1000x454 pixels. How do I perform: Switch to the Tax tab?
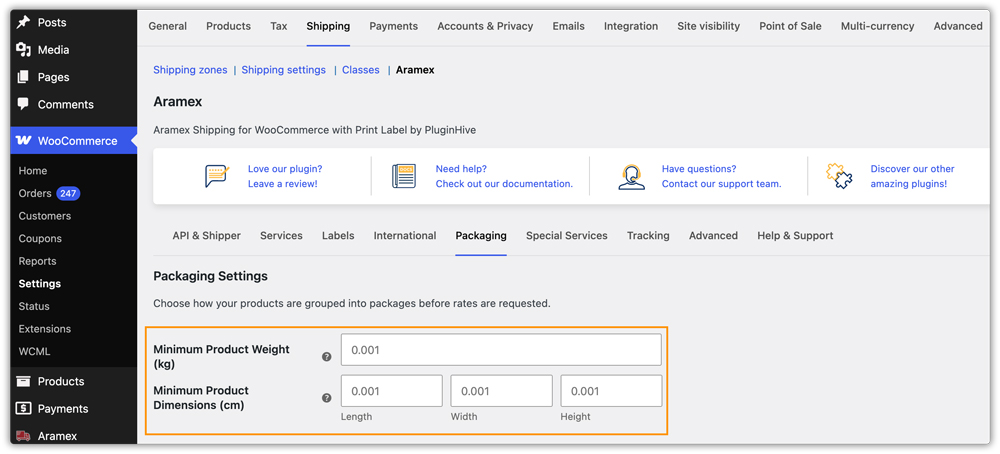(279, 26)
